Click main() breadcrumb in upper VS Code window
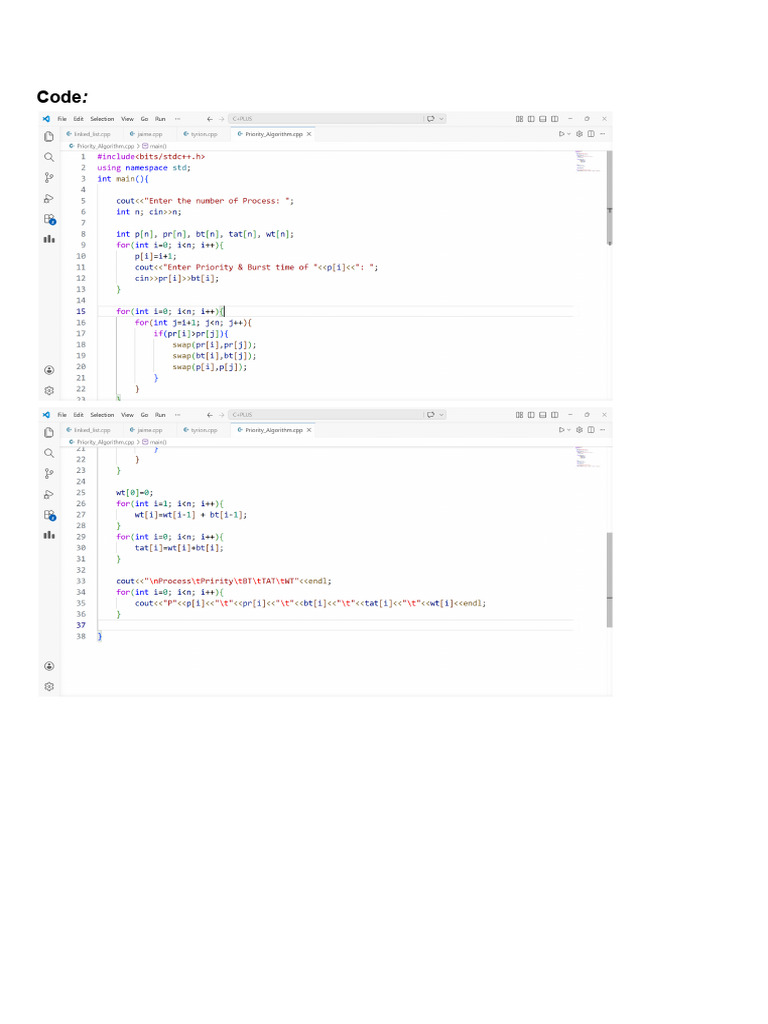This screenshot has width=768, height=1024. point(155,146)
